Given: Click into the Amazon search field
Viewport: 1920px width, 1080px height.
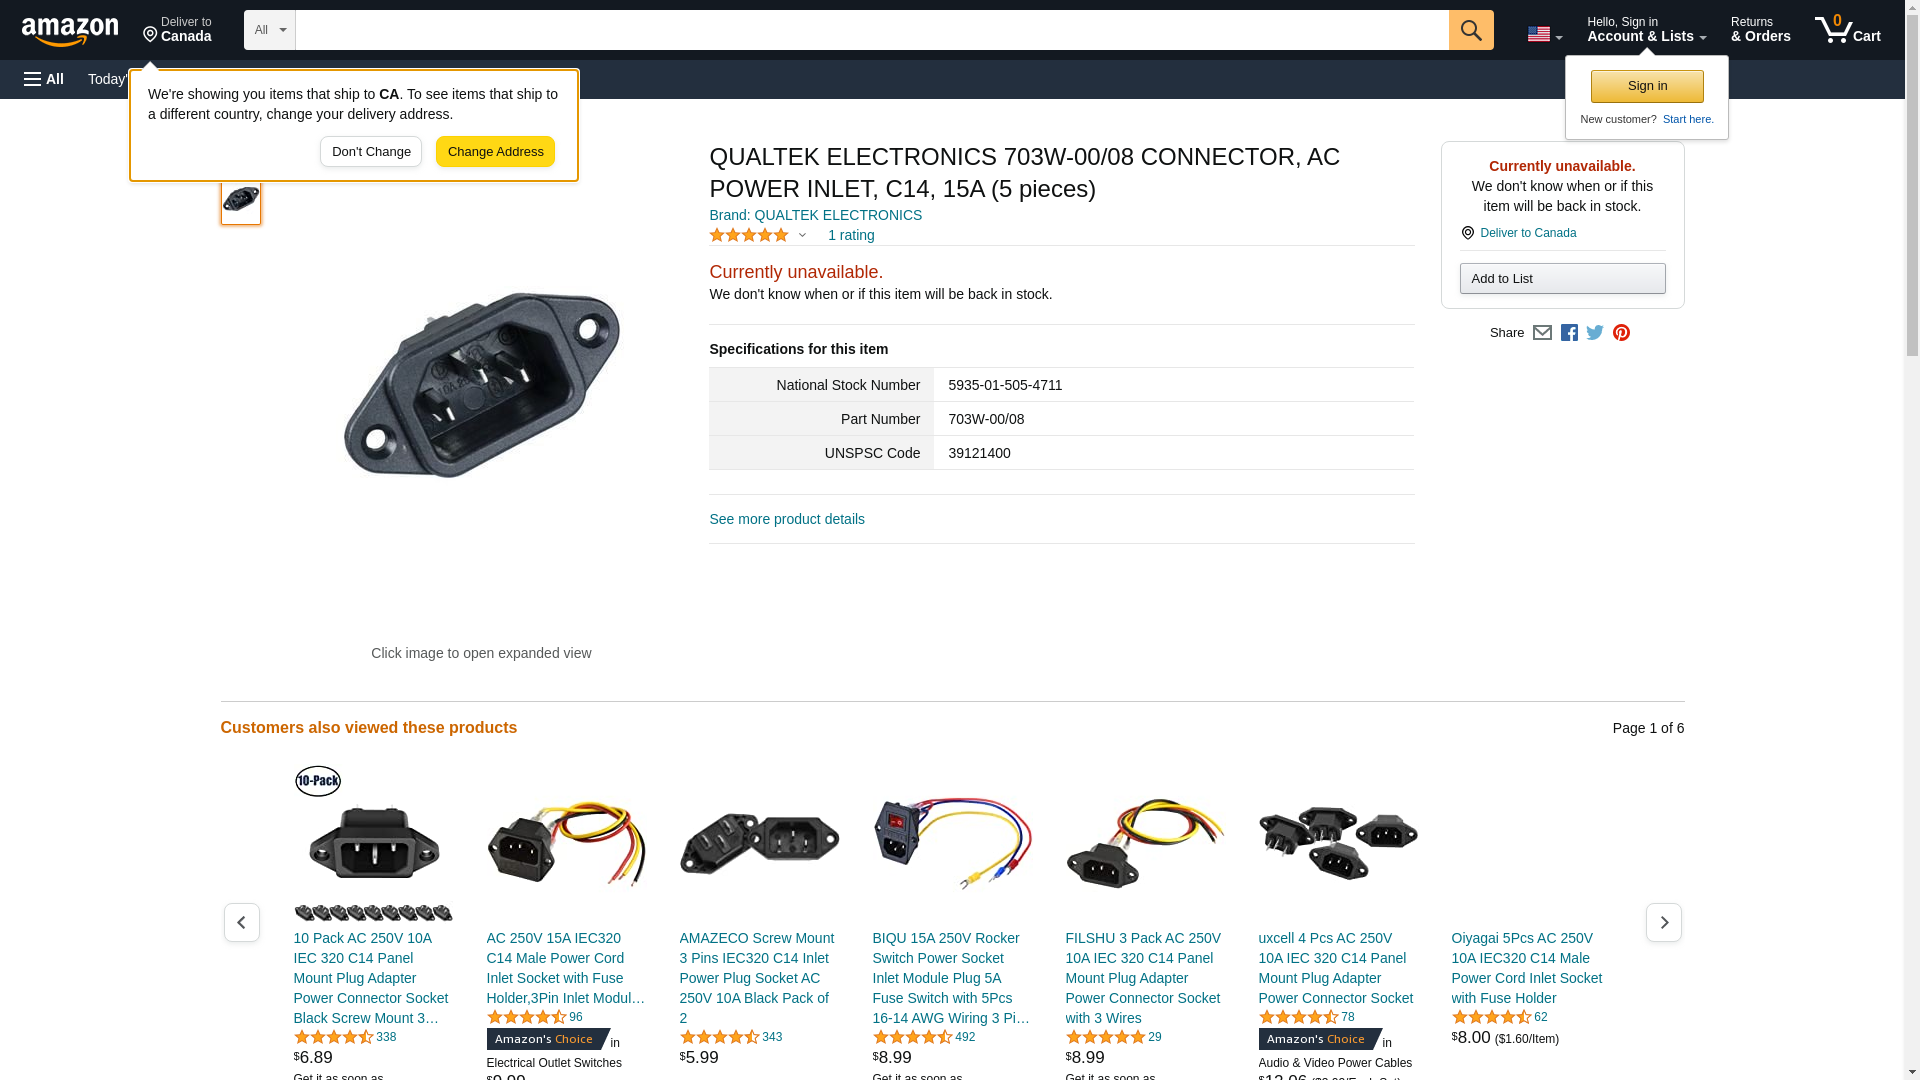Looking at the screenshot, I should 872,30.
